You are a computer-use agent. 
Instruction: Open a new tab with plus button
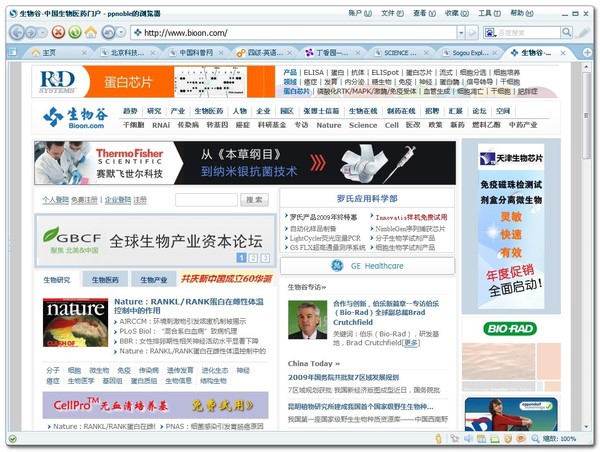(x=587, y=52)
